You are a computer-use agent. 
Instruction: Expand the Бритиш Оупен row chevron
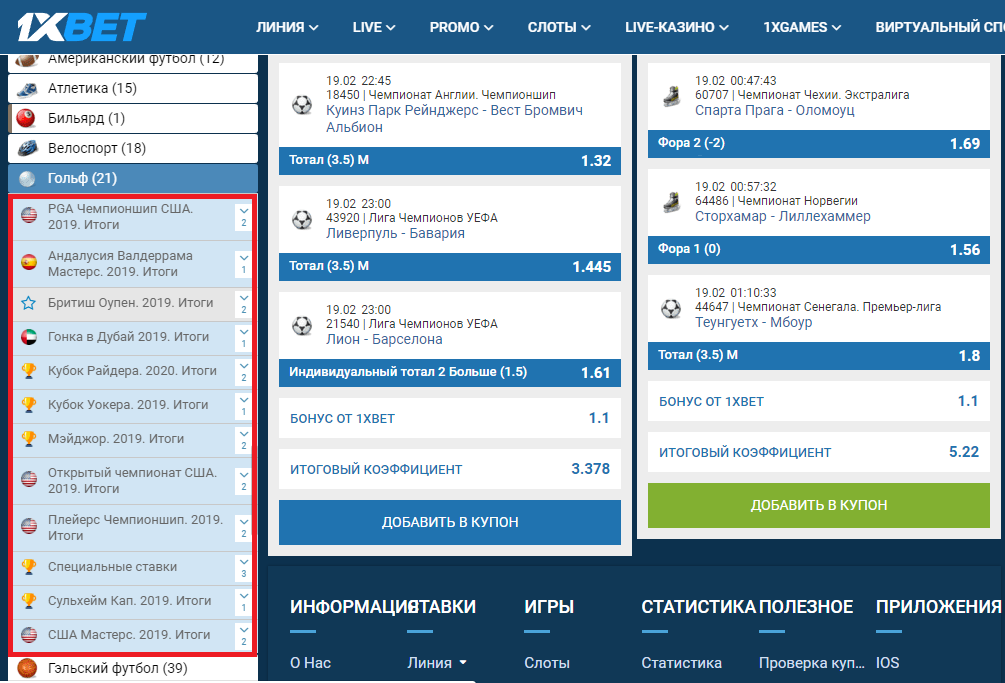[x=244, y=304]
